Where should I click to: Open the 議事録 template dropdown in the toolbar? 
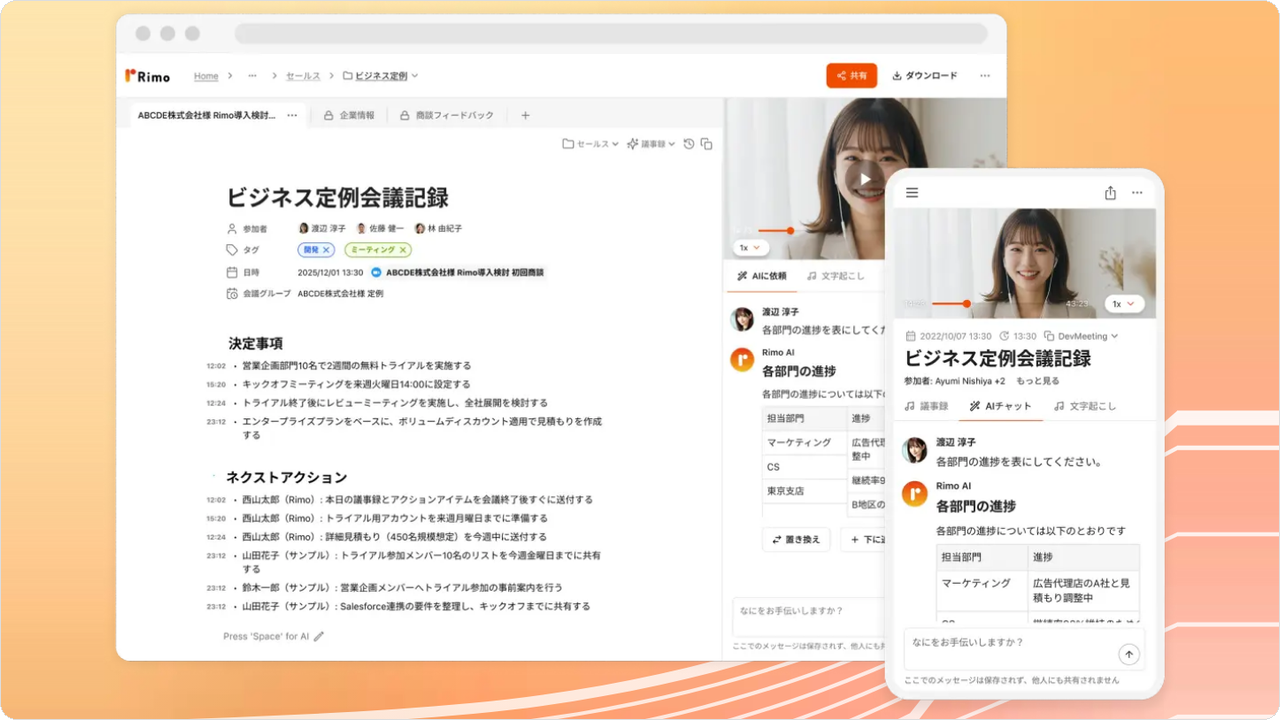pos(651,144)
